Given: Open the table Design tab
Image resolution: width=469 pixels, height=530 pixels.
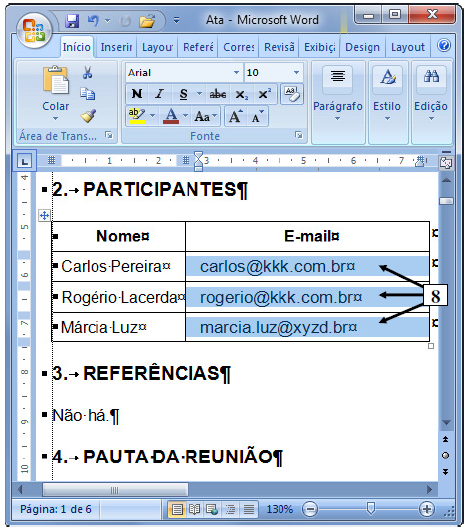Looking at the screenshot, I should tap(362, 47).
